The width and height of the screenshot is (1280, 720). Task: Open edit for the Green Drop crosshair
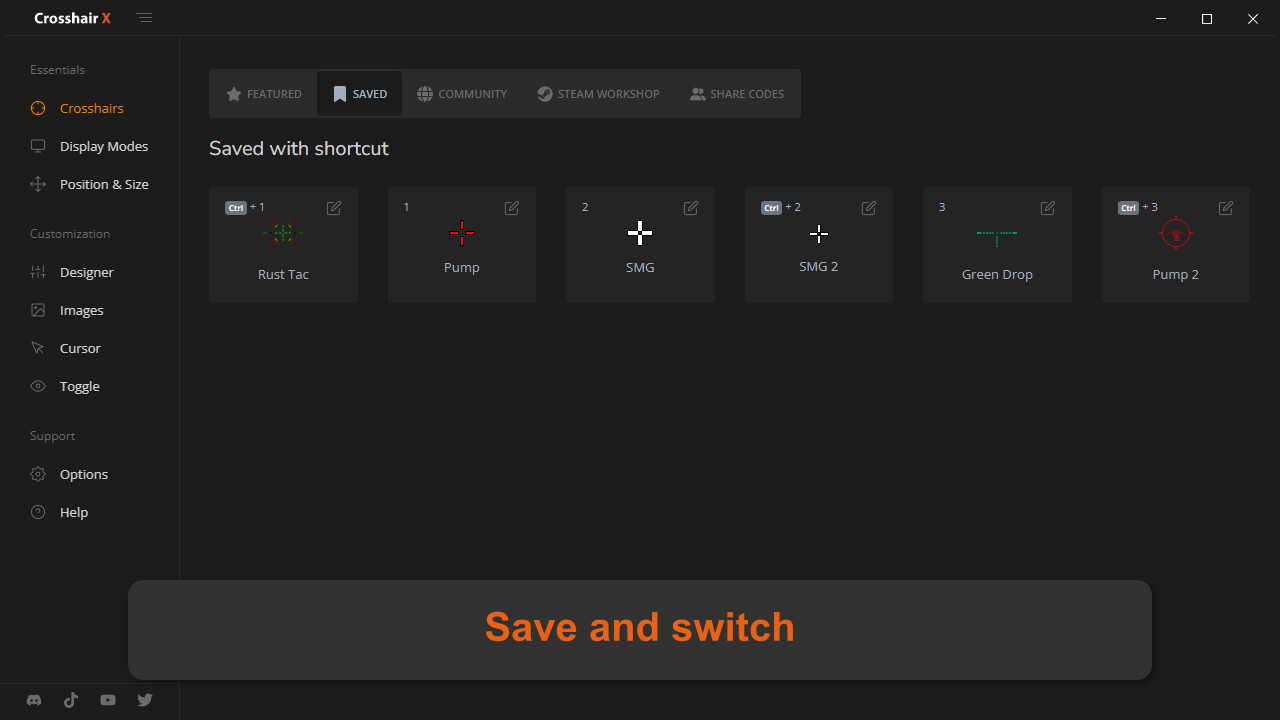point(1048,208)
